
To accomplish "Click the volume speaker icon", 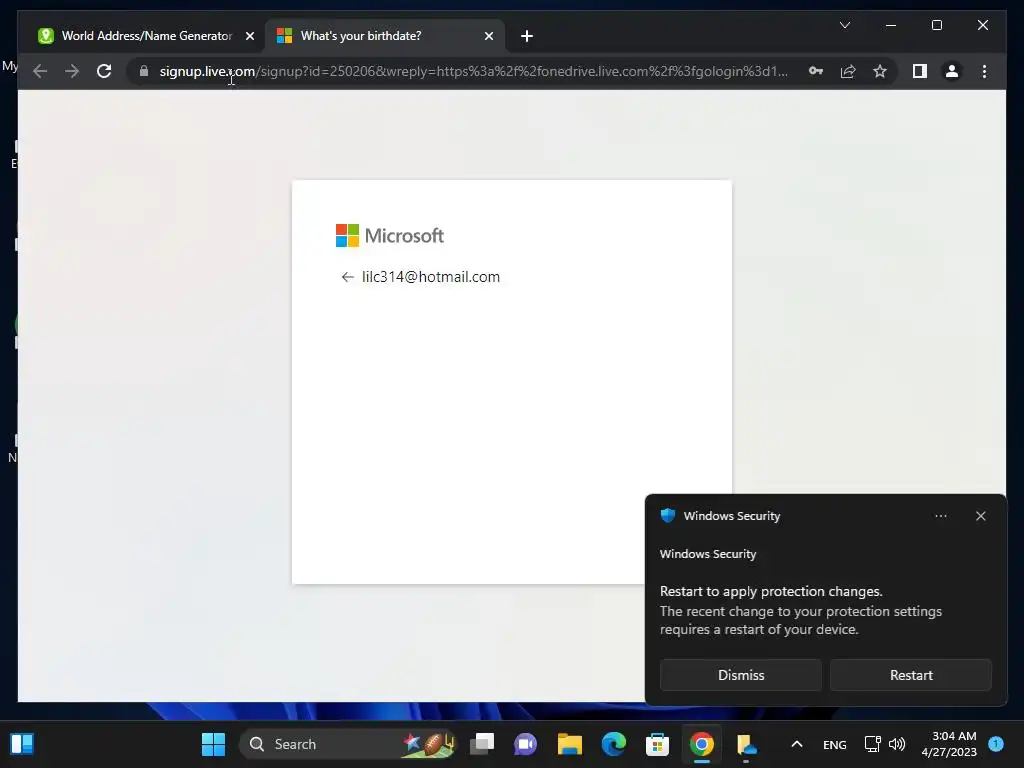I will pyautogui.click(x=897, y=744).
